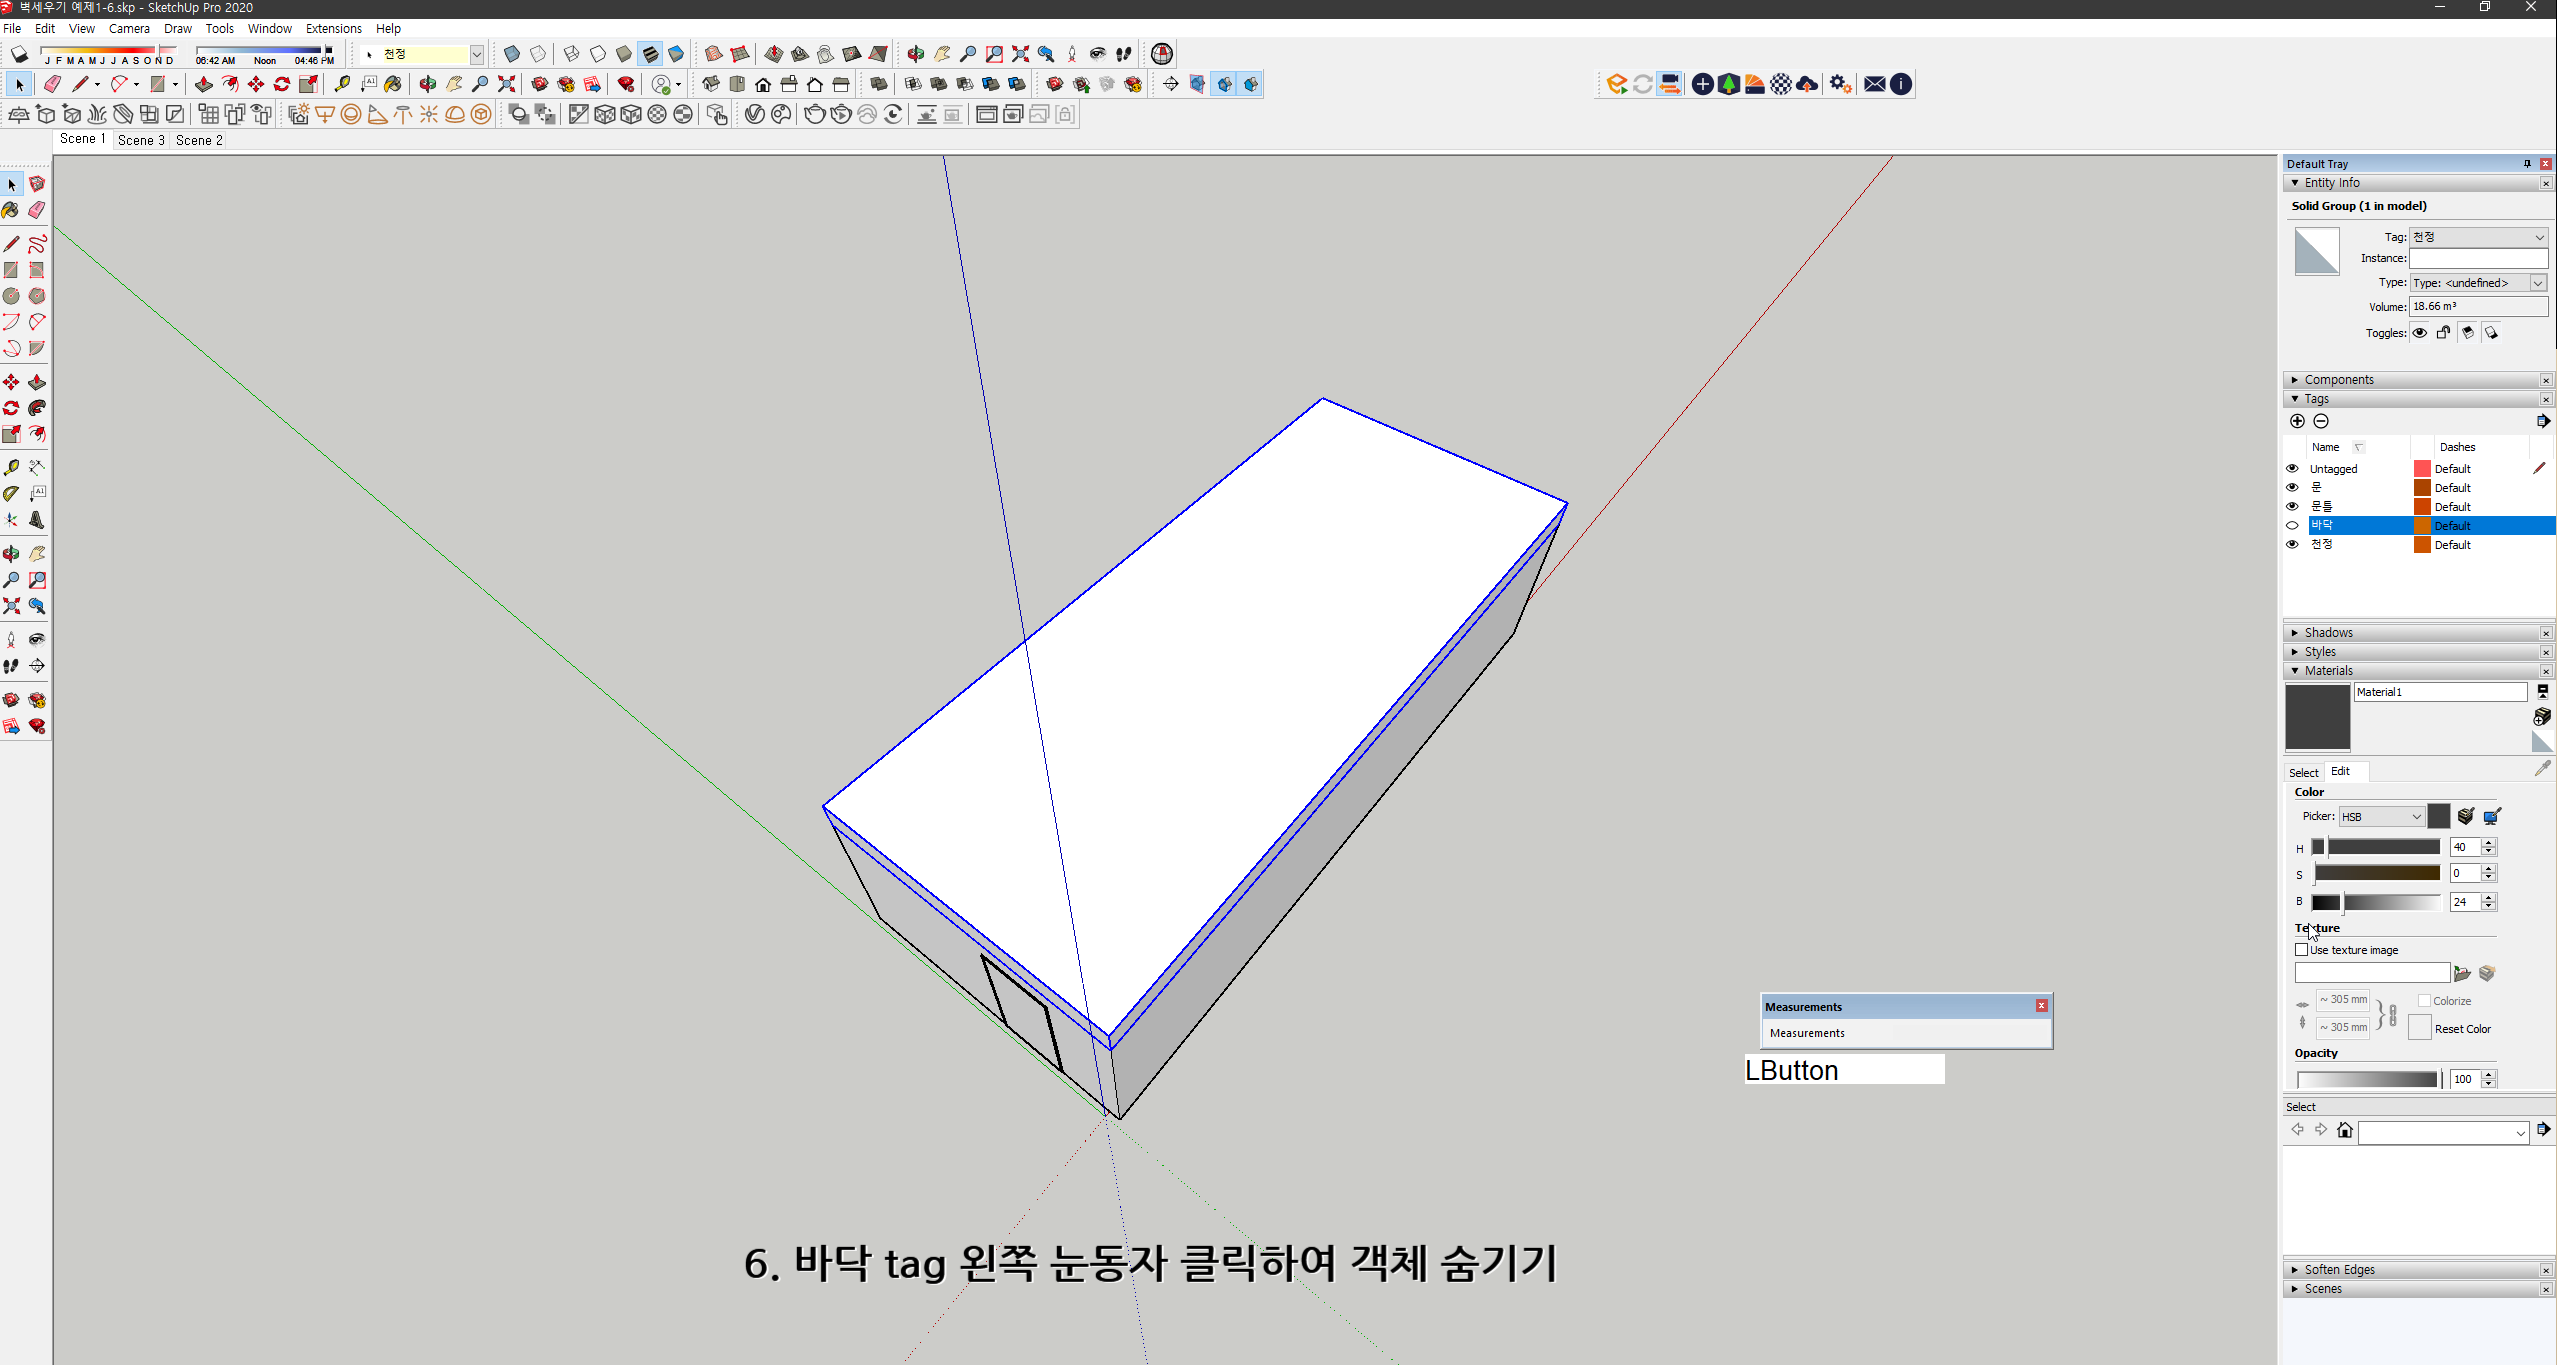
Task: Open the Type dropdown in Entity Info
Action: (2537, 282)
